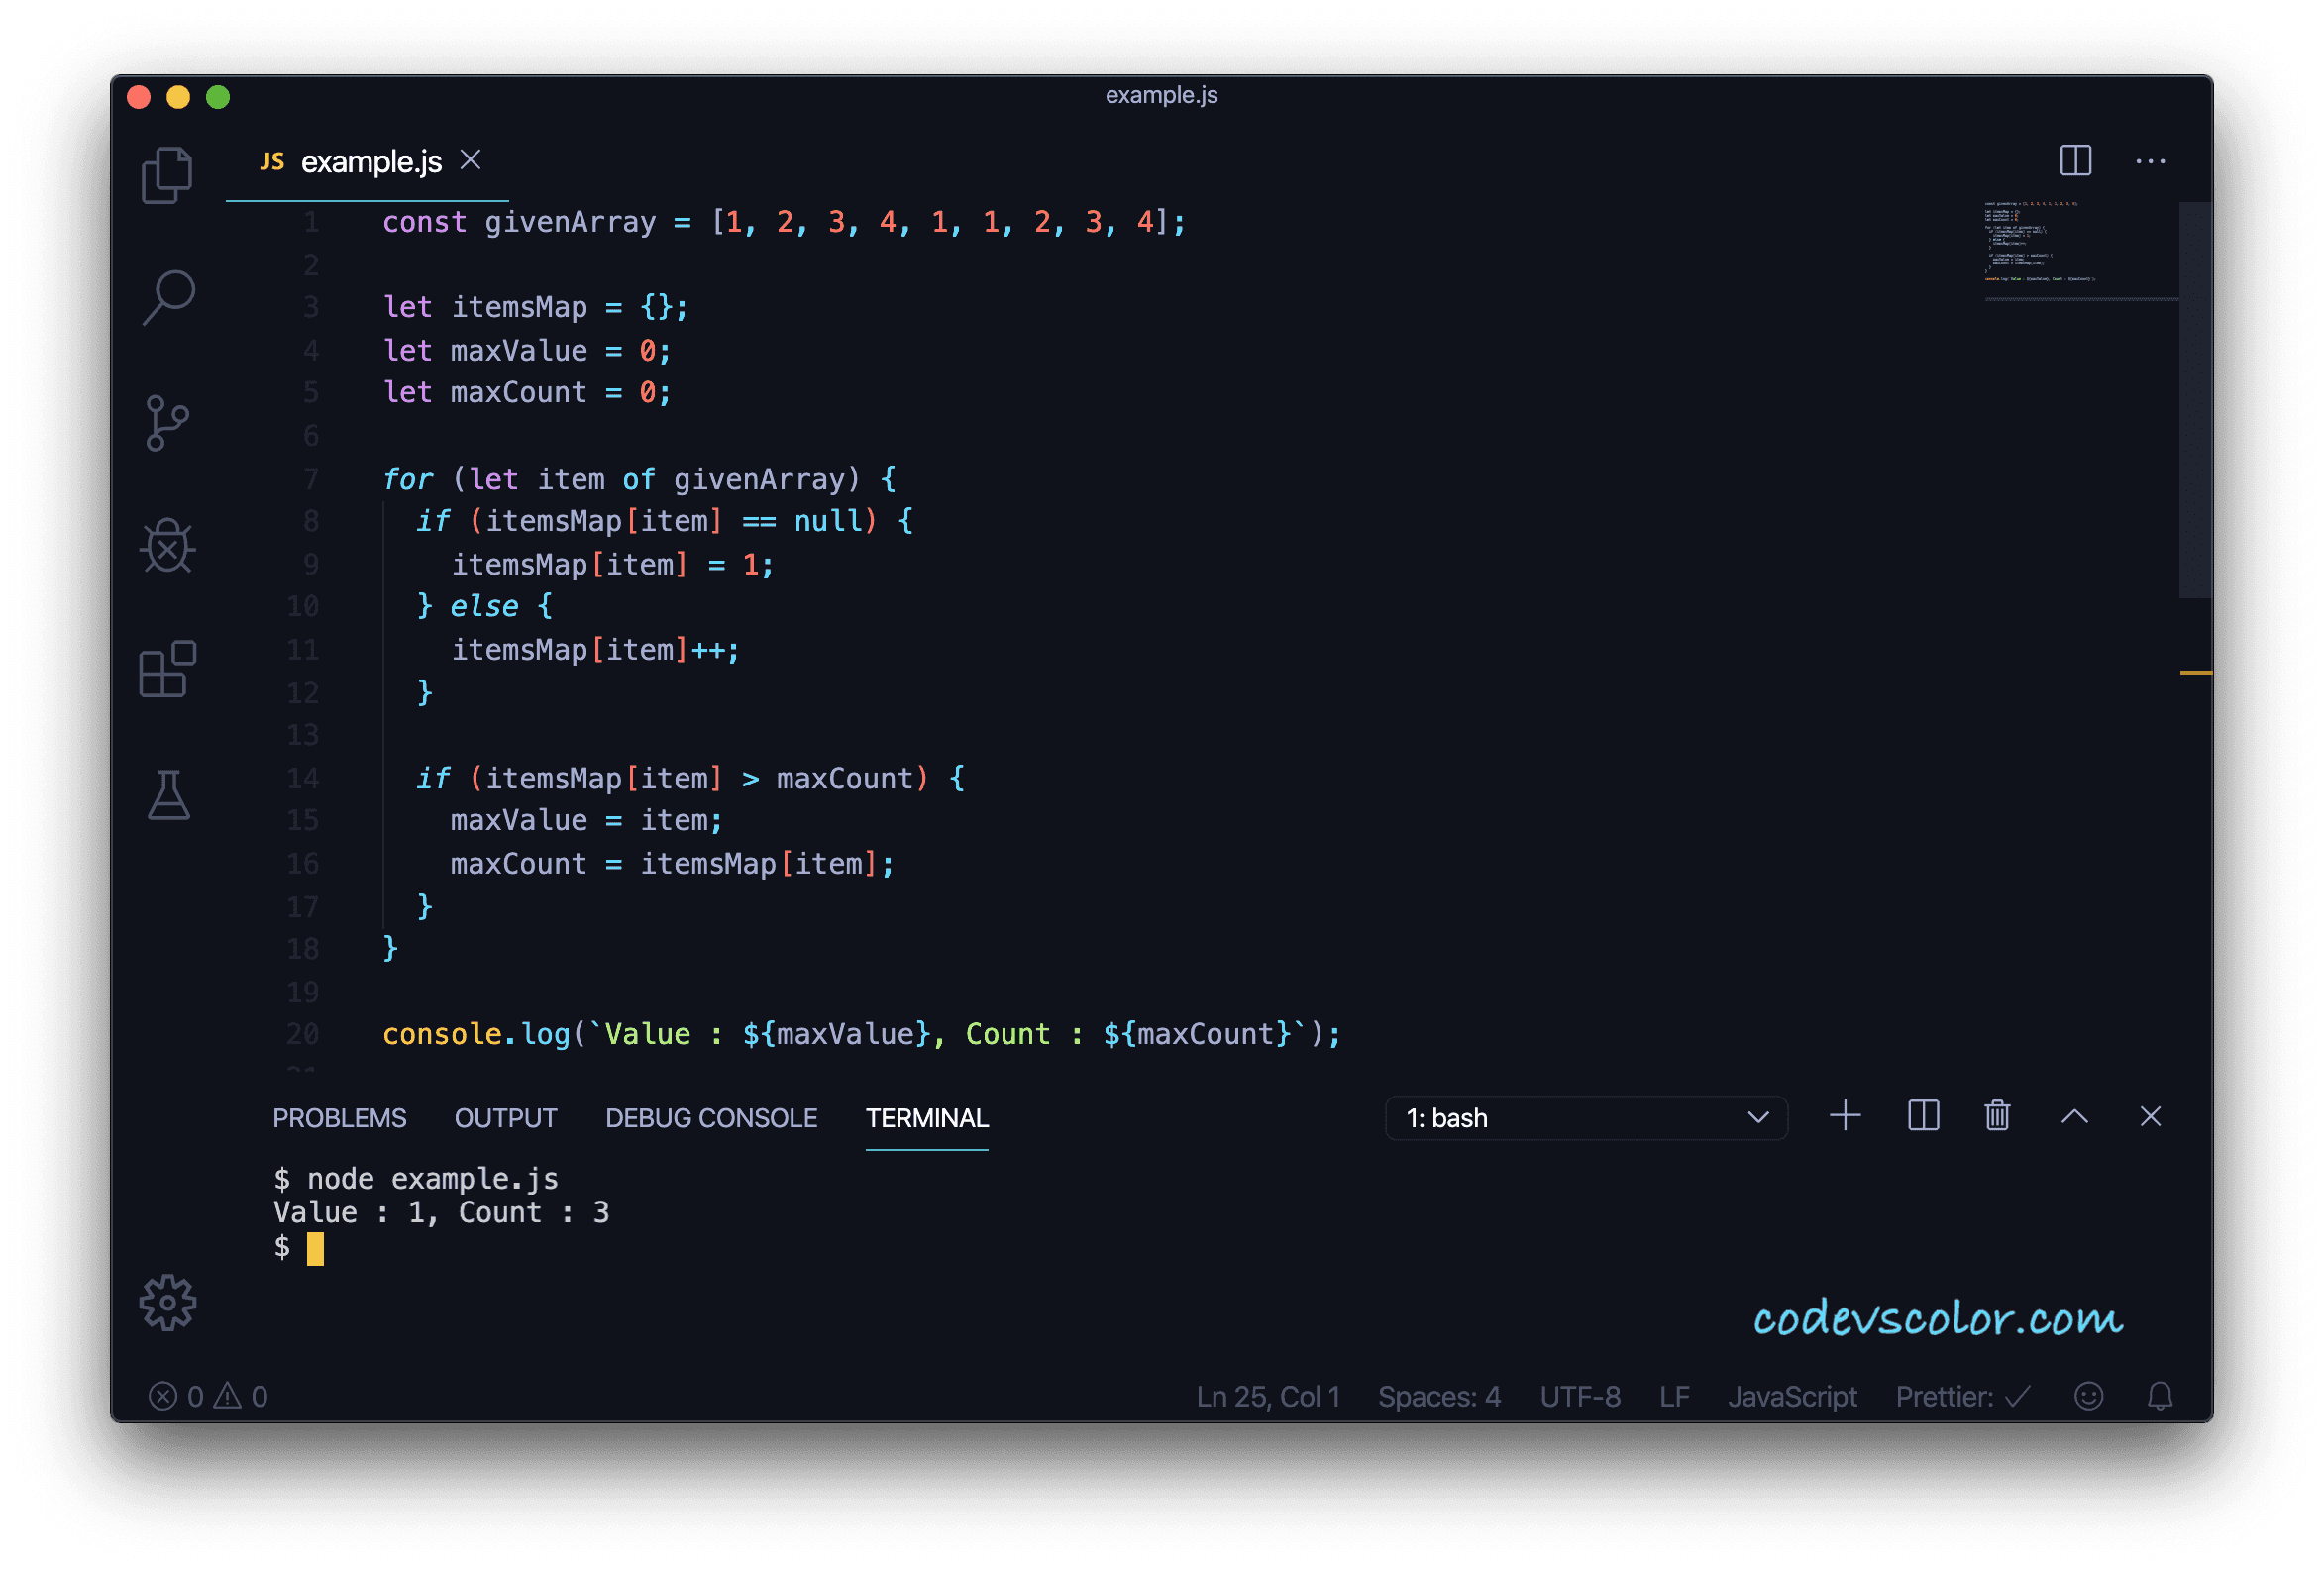
Task: Click 'let maxCount = 0;' line
Action: click(x=526, y=393)
